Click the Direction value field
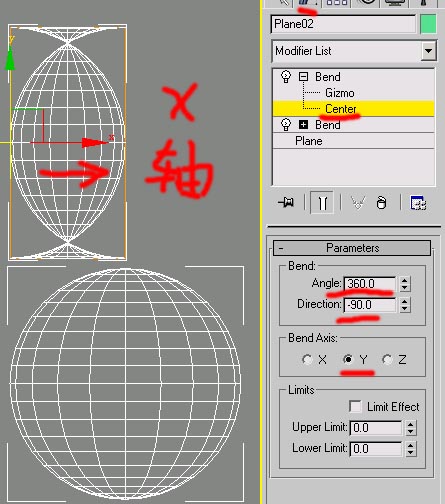The image size is (445, 504). pyautogui.click(x=369, y=305)
